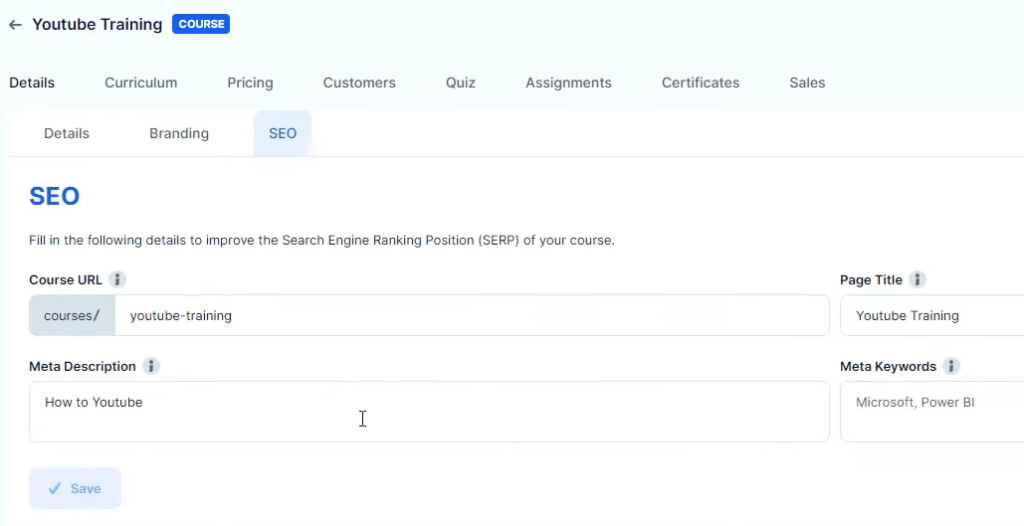This screenshot has width=1024, height=526.
Task: Click into the Page Title input field
Action: pyautogui.click(x=935, y=316)
